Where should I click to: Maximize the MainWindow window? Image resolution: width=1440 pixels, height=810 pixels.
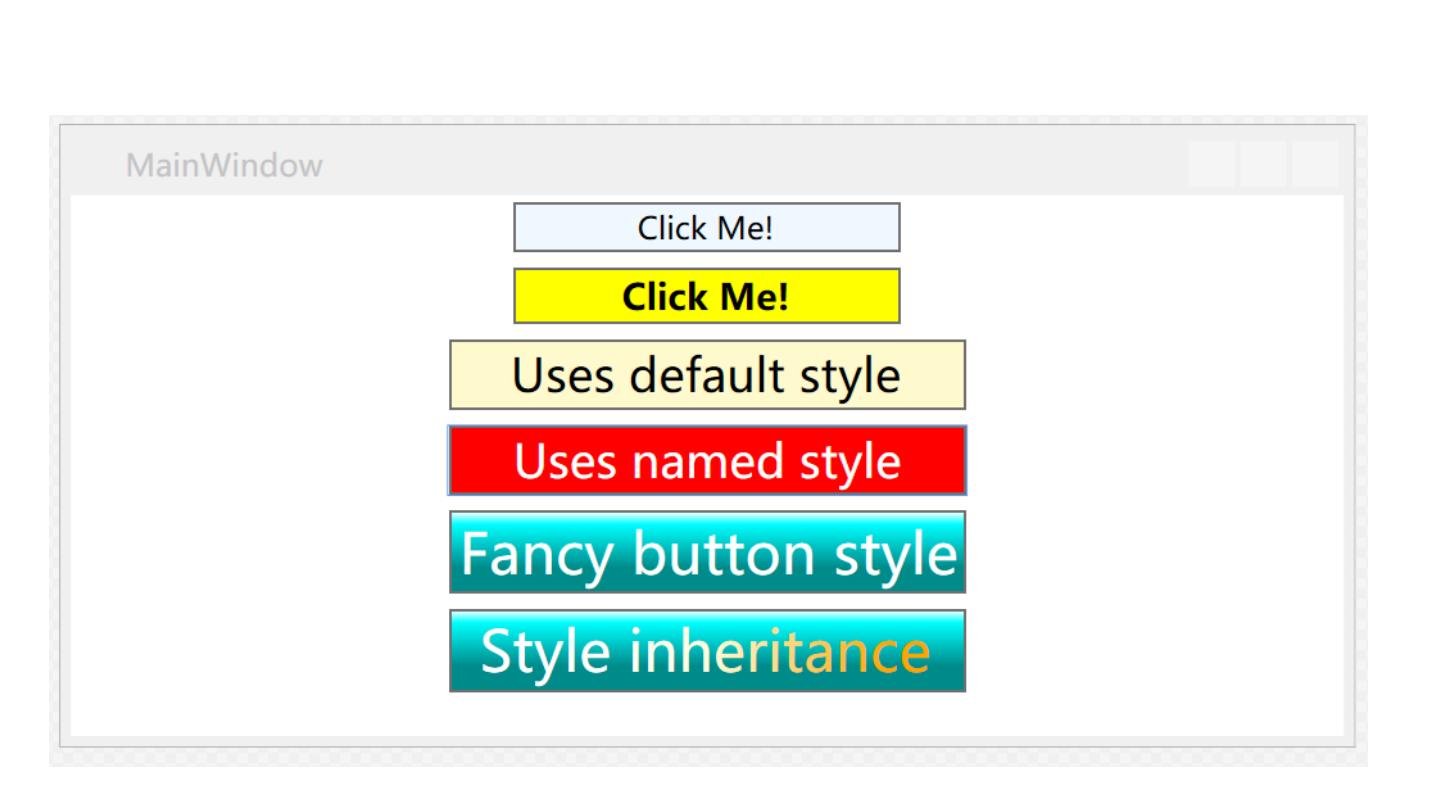coord(1263,165)
